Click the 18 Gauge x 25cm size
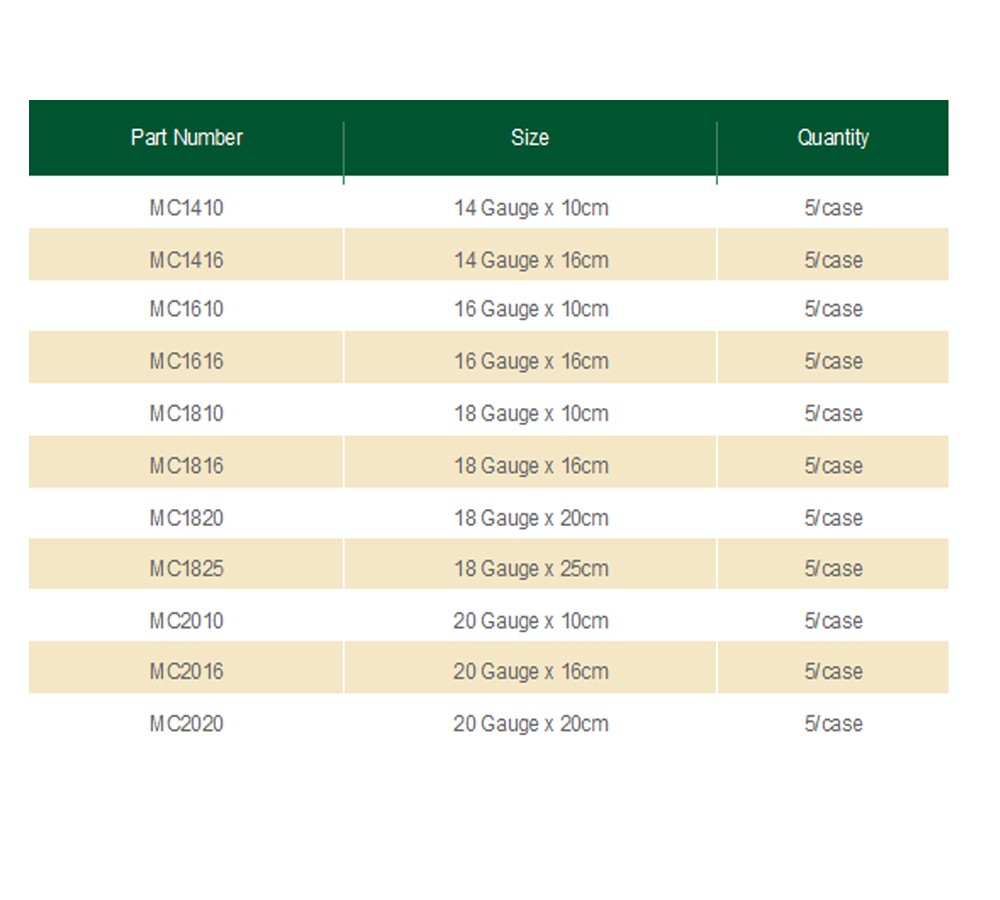This screenshot has width=1000, height=900. pos(531,569)
